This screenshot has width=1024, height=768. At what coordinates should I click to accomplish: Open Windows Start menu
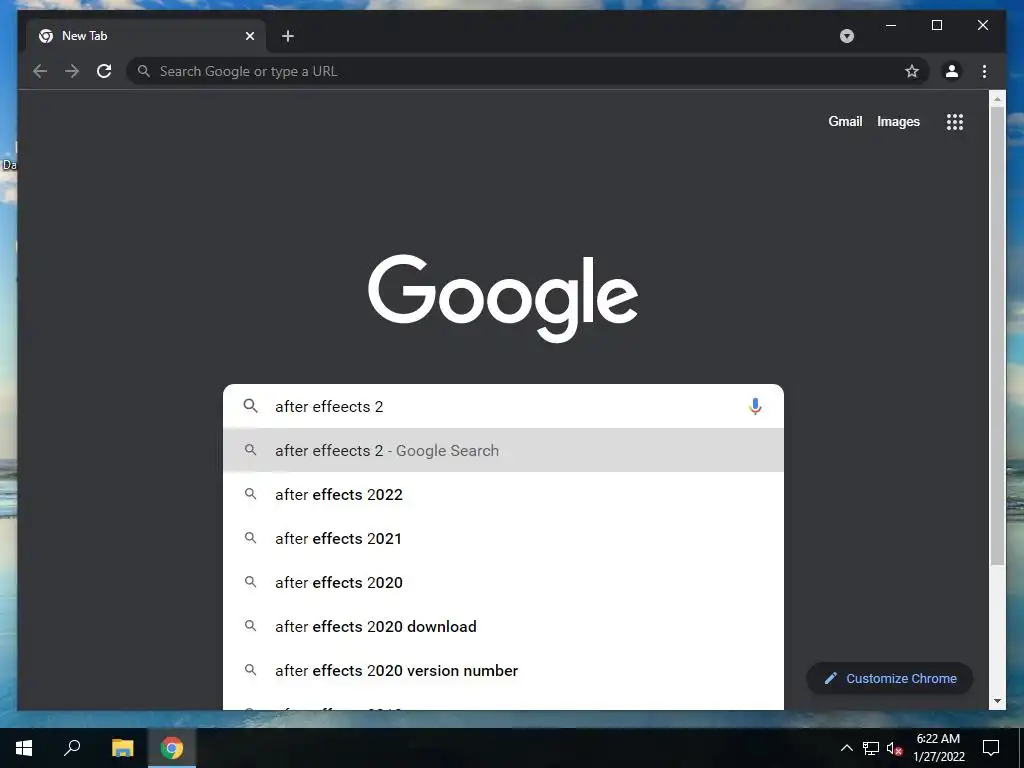pos(24,748)
